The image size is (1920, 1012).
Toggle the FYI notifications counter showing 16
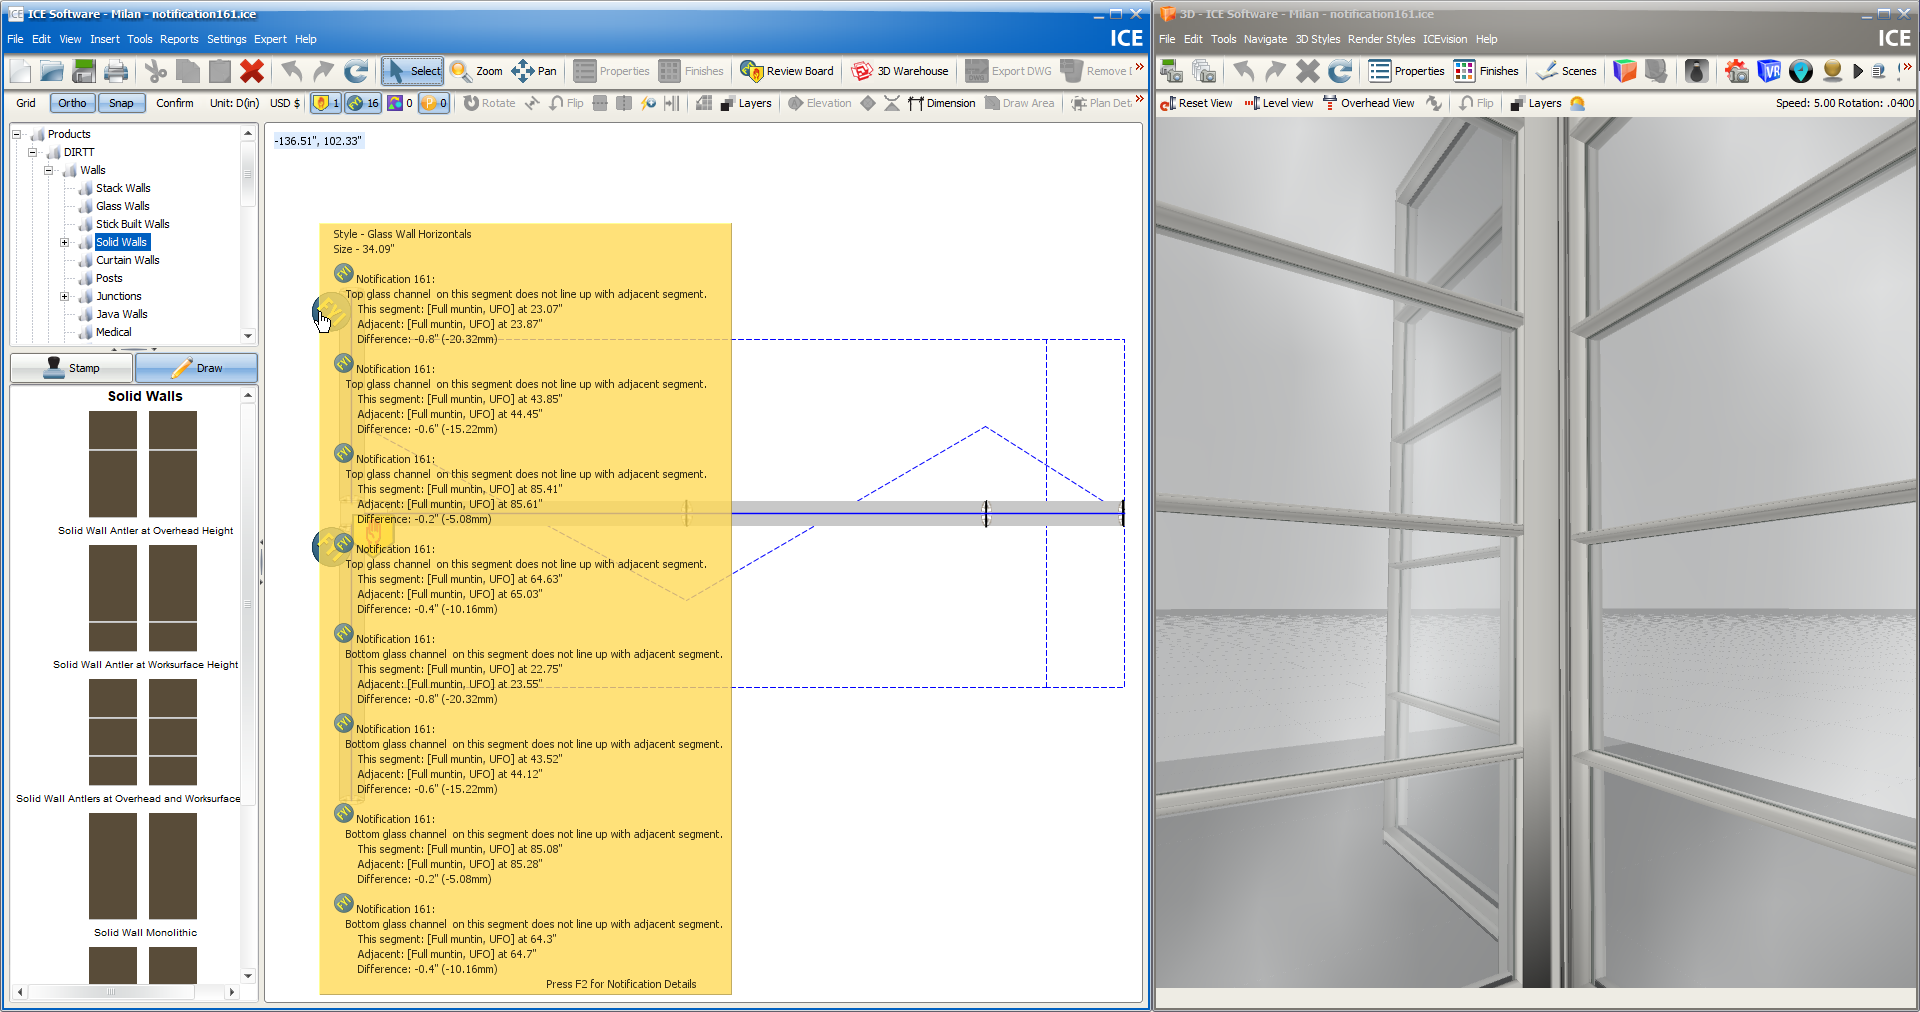coord(363,103)
